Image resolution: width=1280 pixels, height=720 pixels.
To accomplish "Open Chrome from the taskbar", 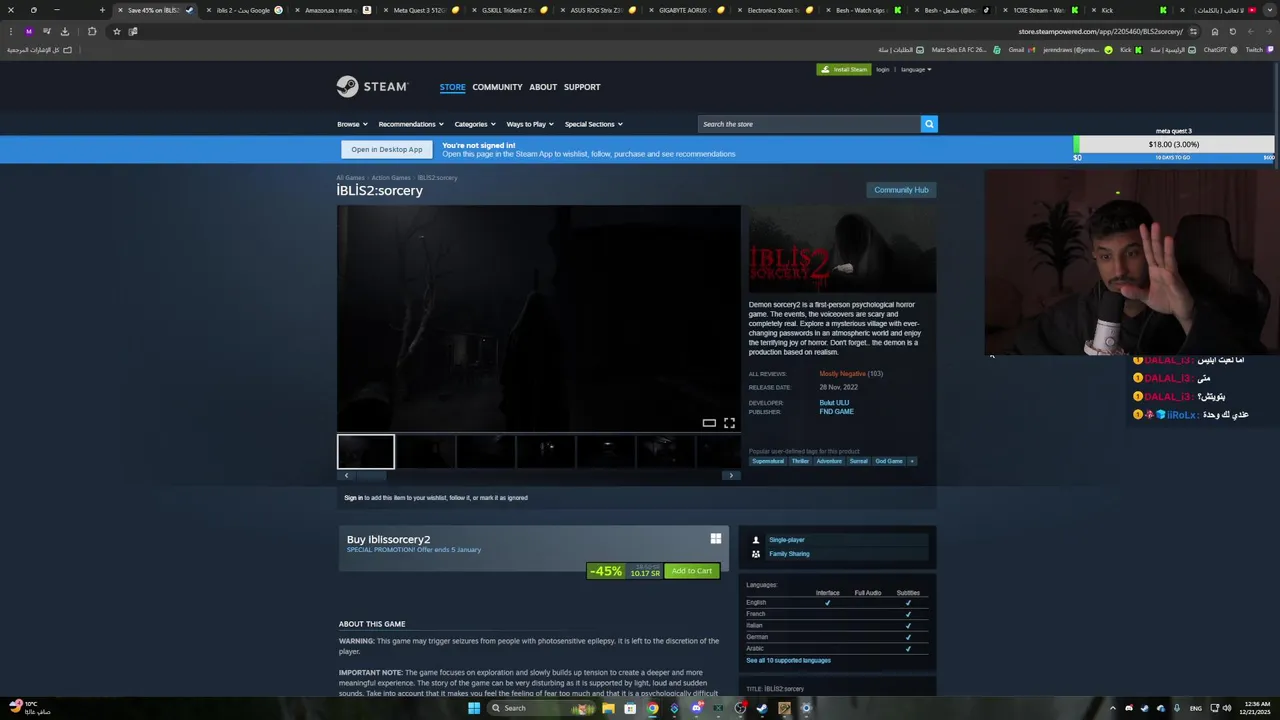I will [x=652, y=708].
